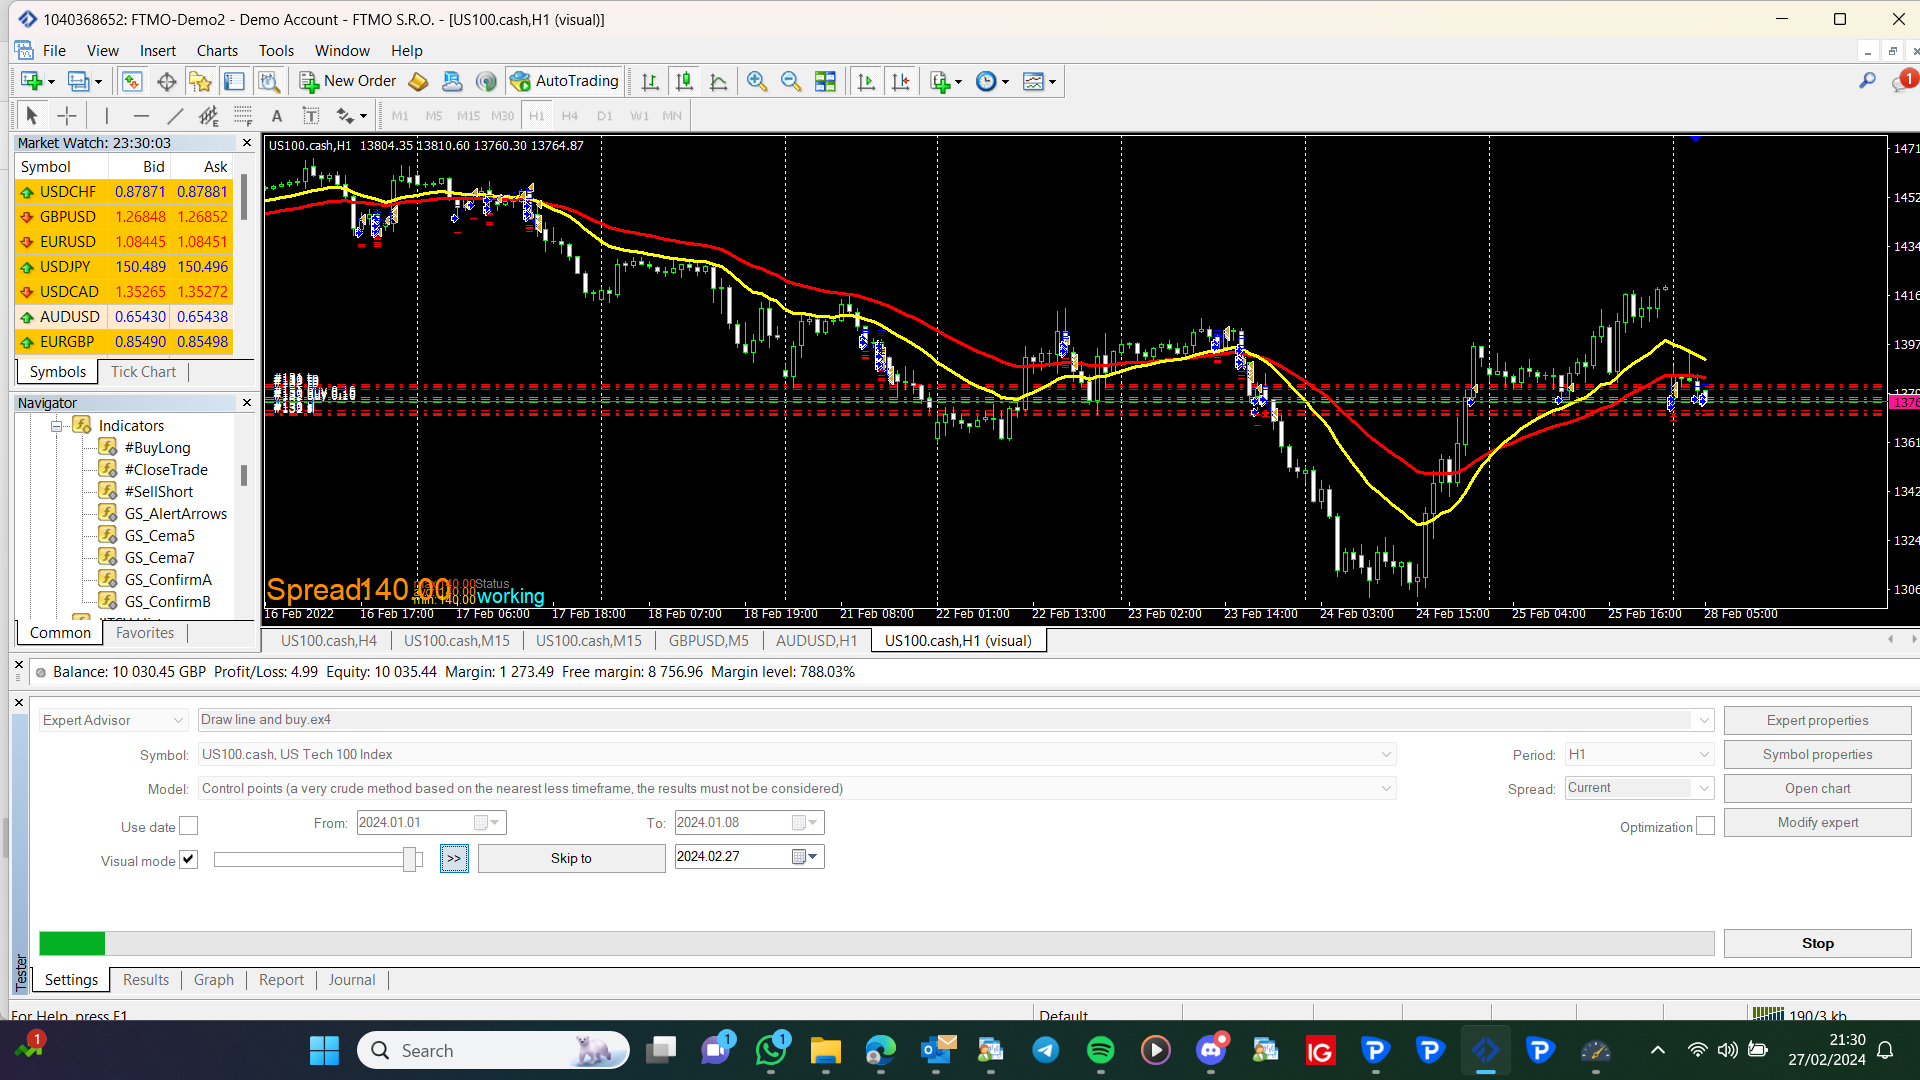Select the standard cursor tool
The height and width of the screenshot is (1080, 1920).
point(31,115)
